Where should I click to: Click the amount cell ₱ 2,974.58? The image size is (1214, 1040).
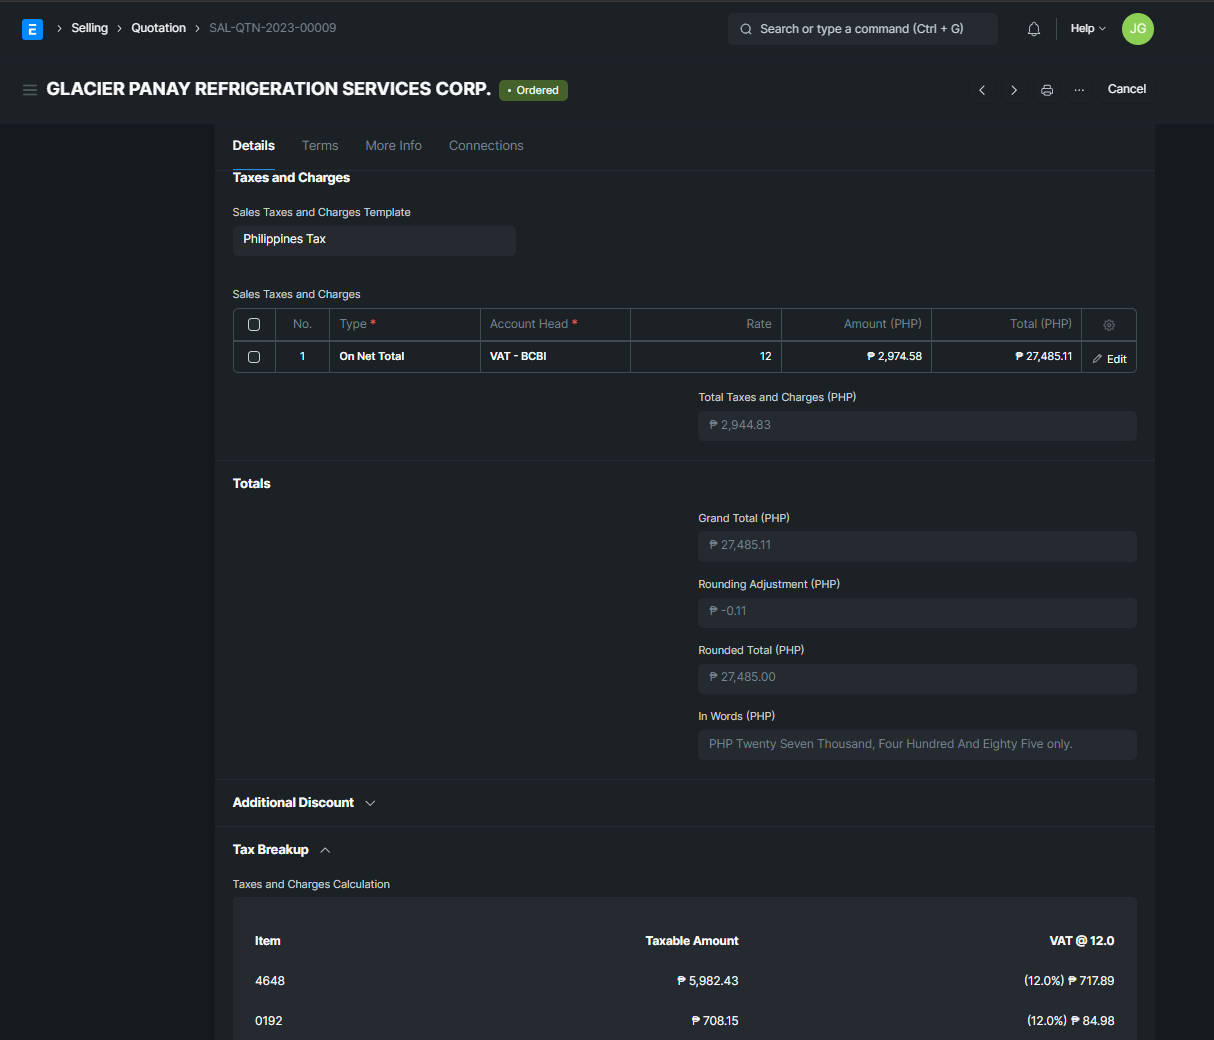(856, 357)
